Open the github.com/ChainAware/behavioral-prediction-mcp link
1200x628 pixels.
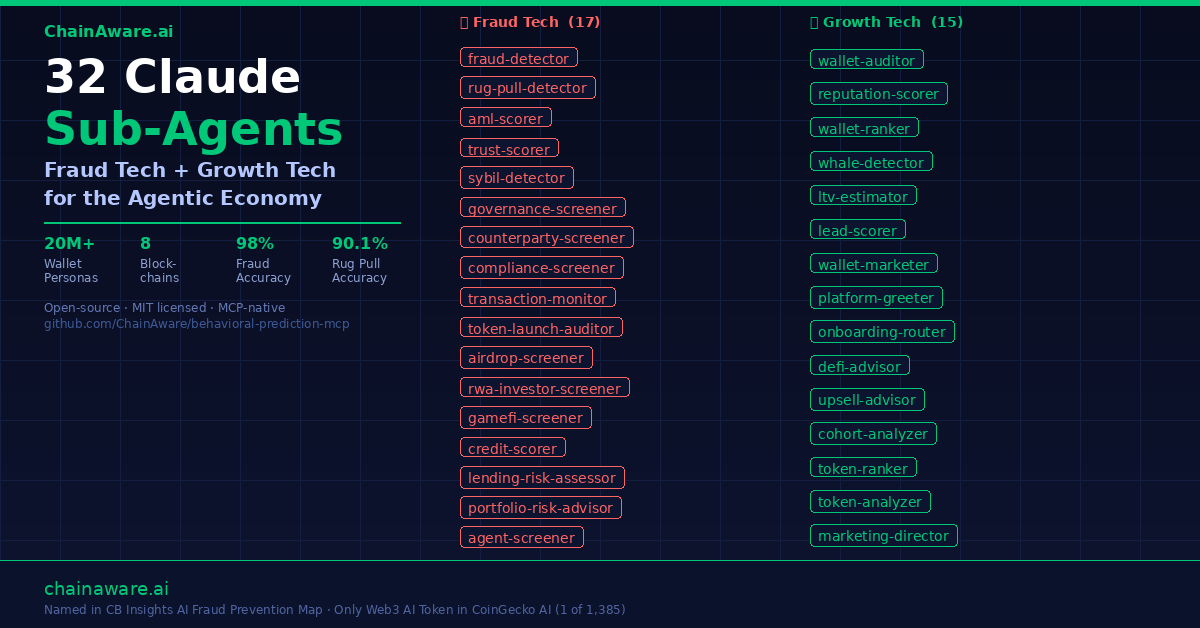[197, 324]
